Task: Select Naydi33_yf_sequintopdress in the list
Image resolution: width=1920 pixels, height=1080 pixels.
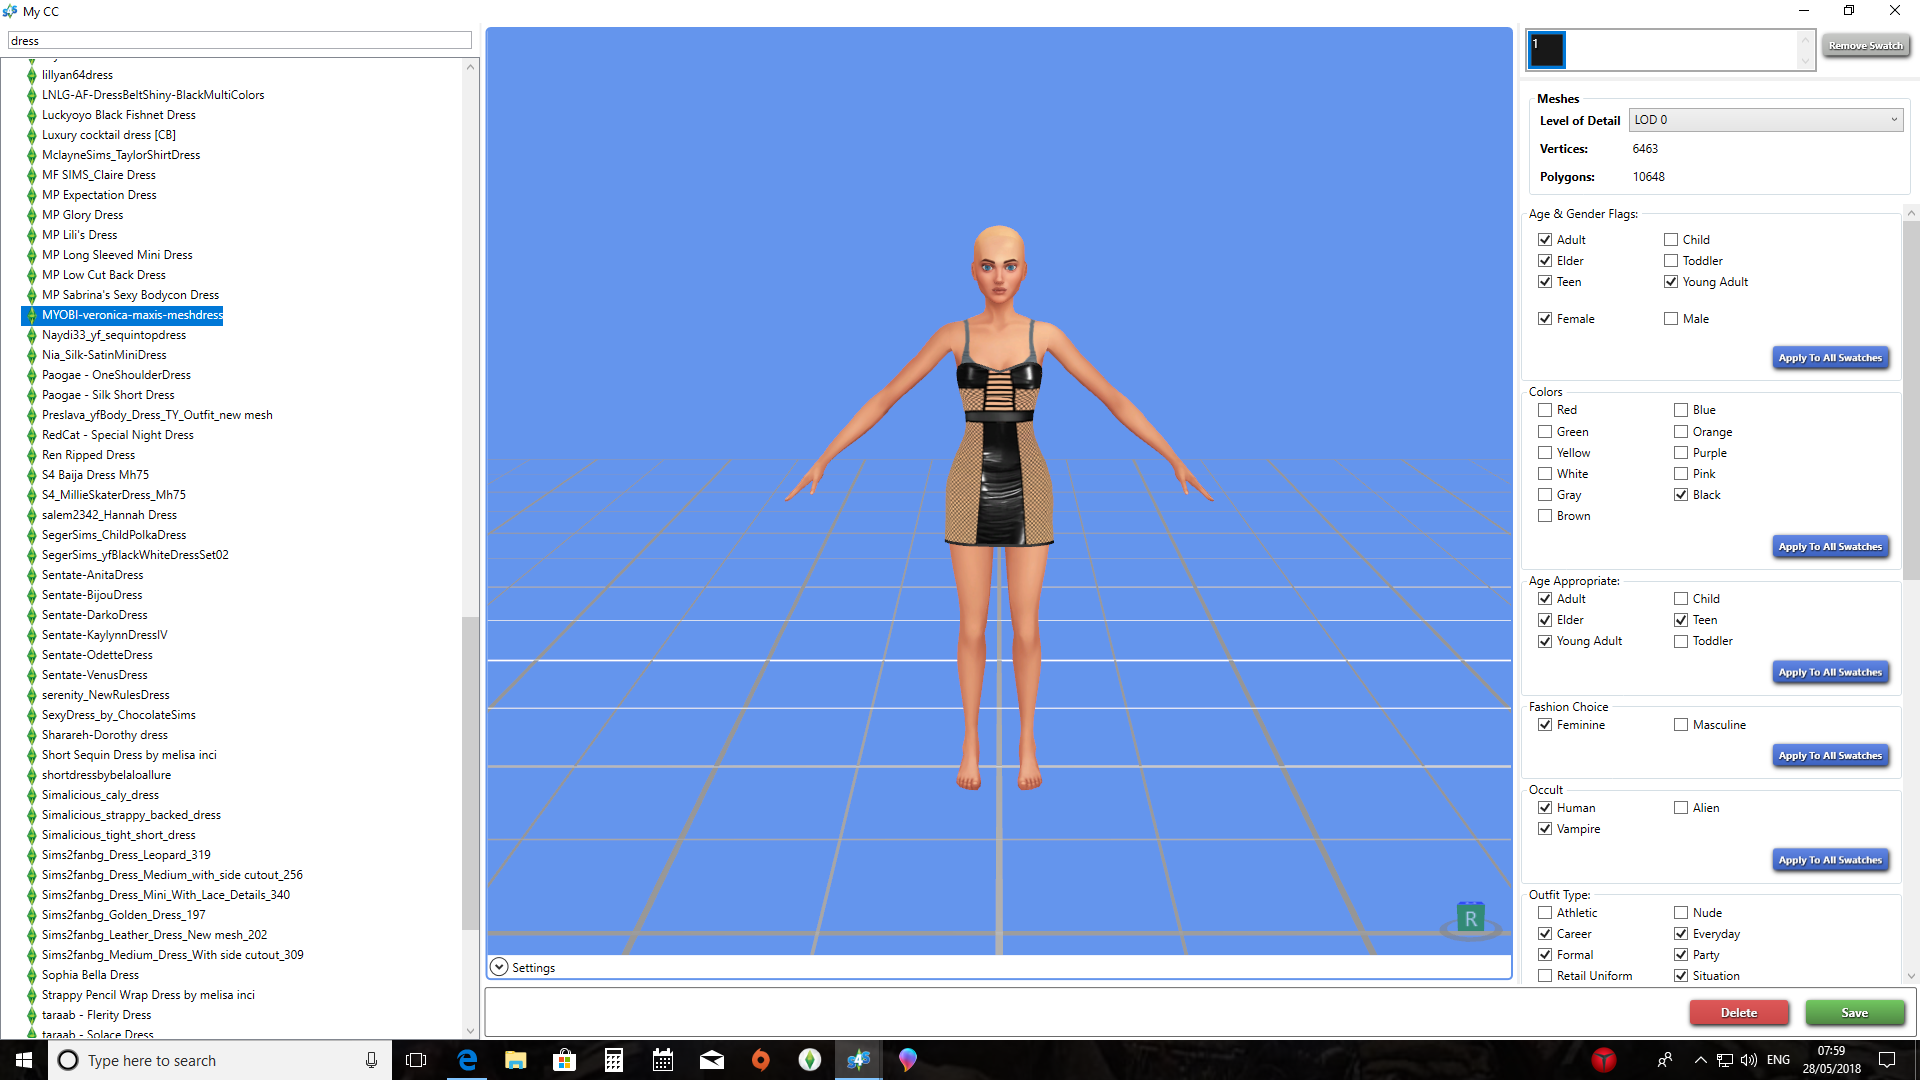Action: 114,335
